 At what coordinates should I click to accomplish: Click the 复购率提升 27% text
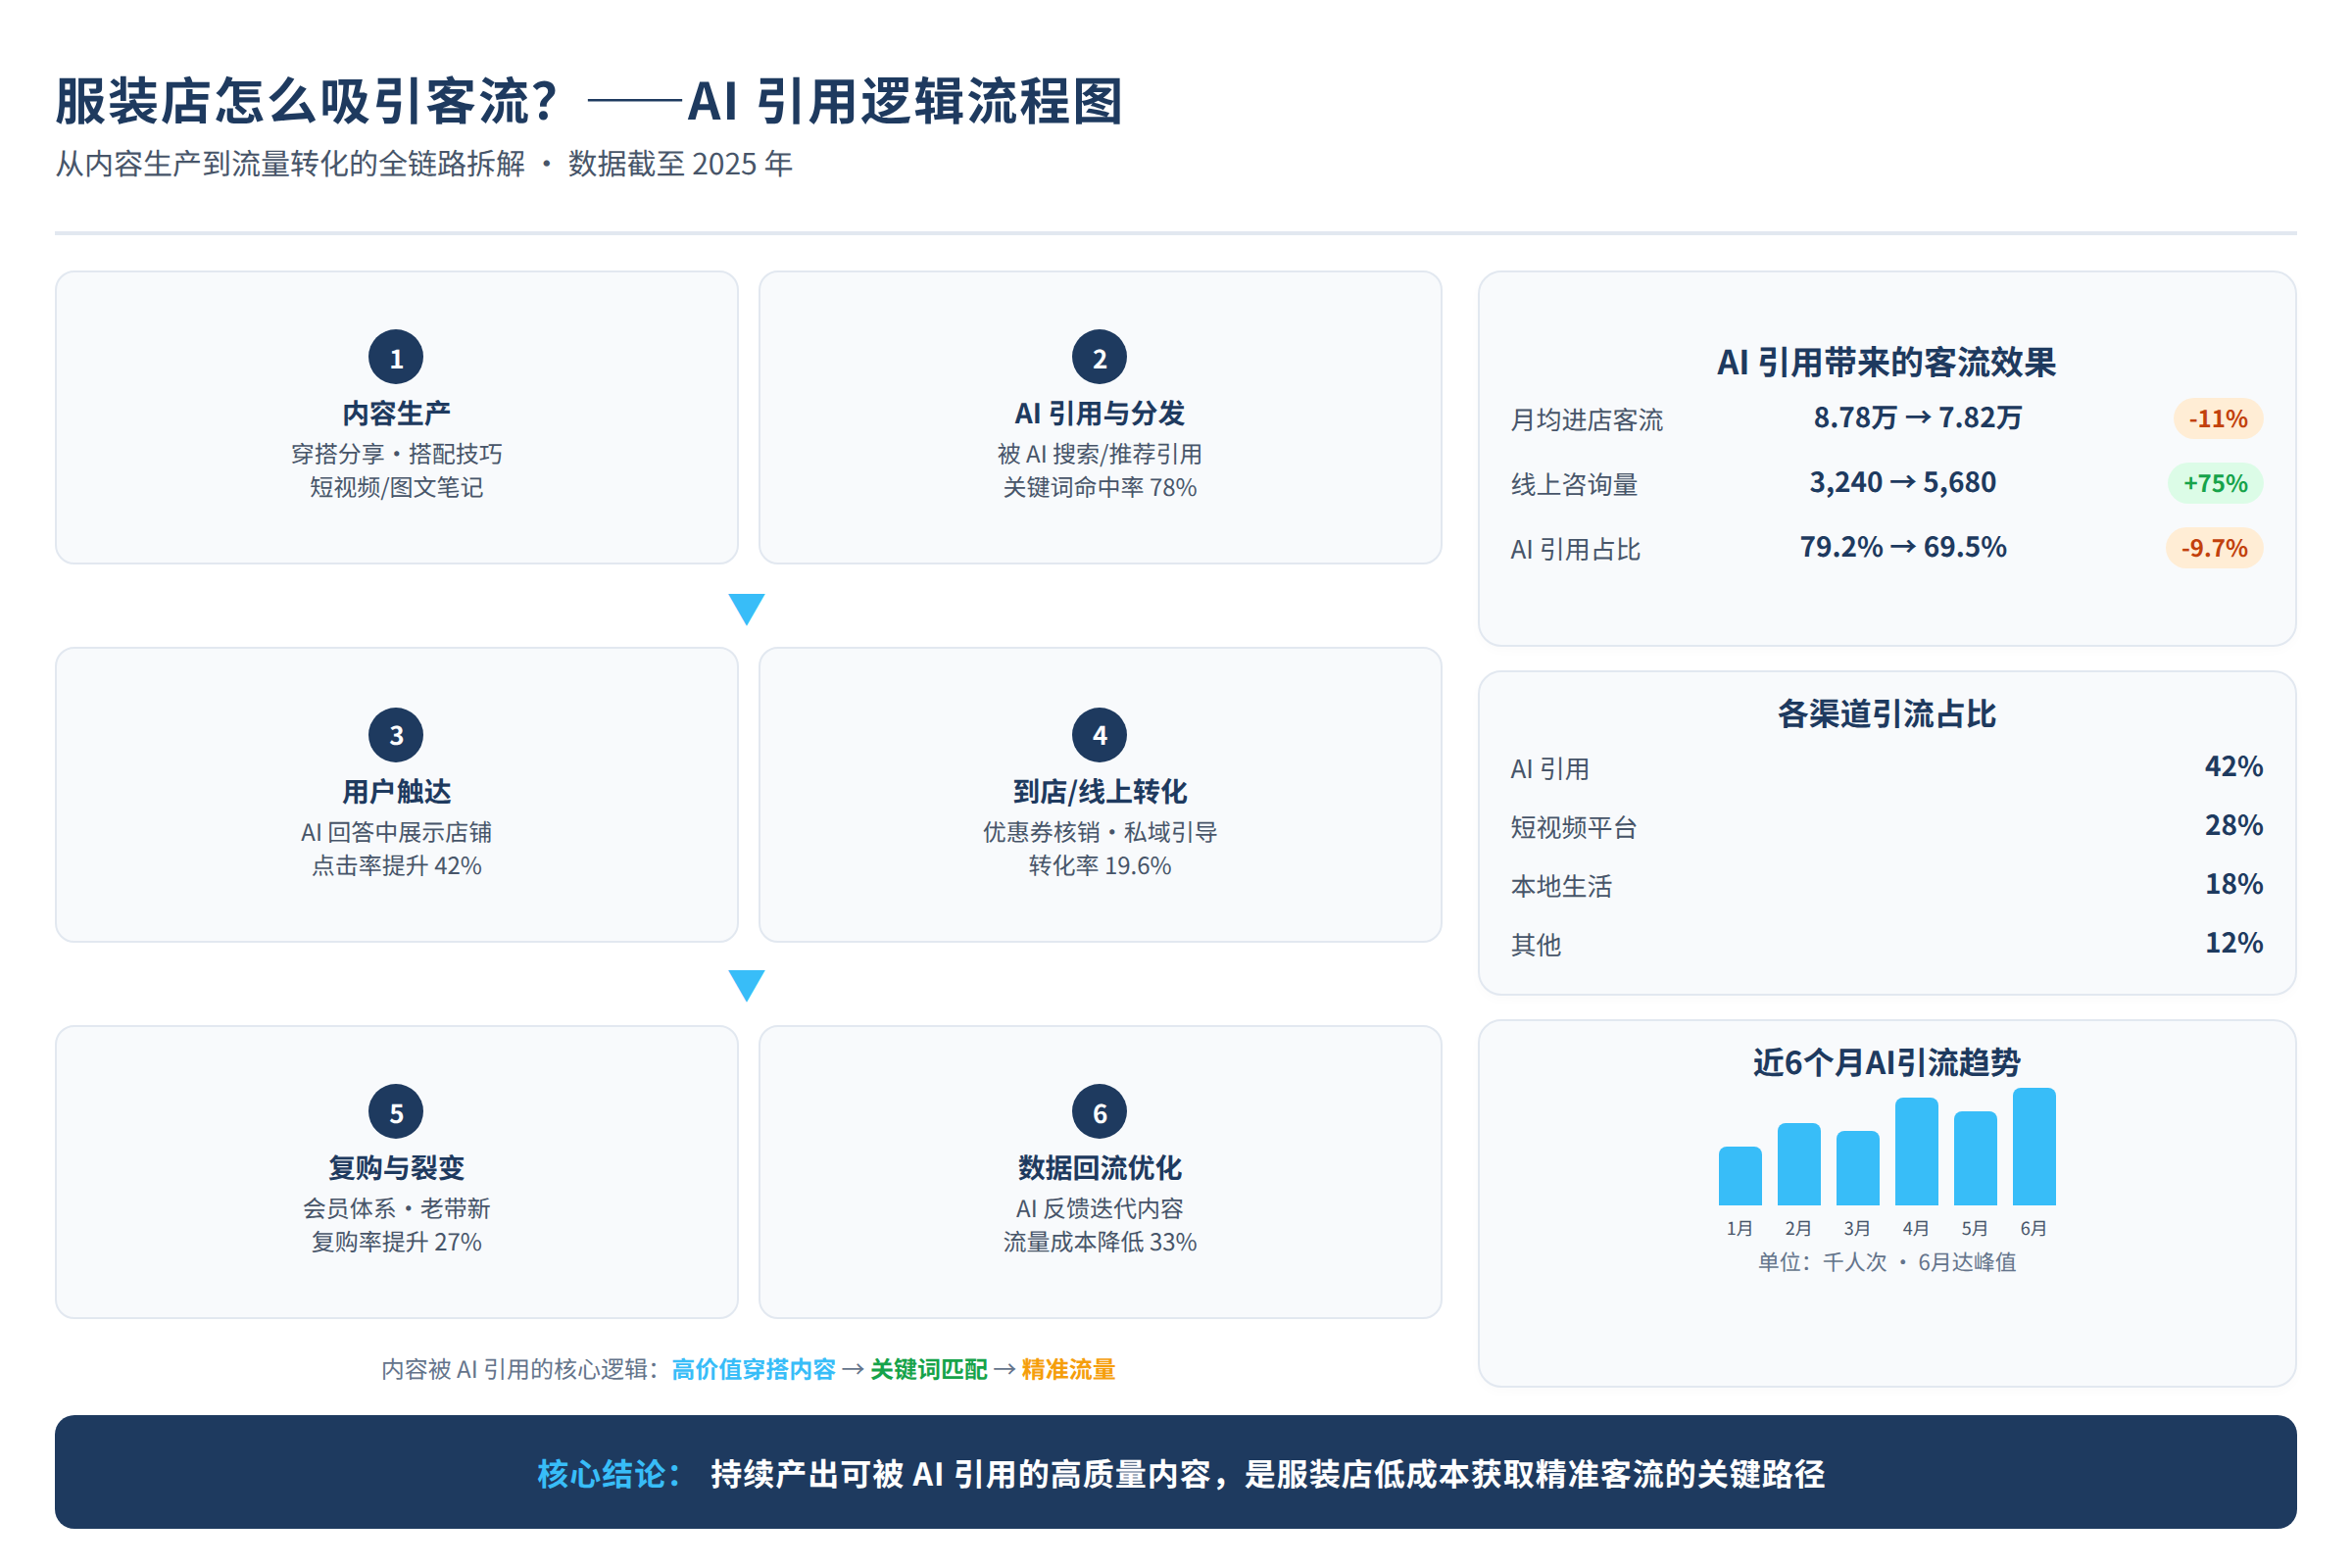(396, 1241)
